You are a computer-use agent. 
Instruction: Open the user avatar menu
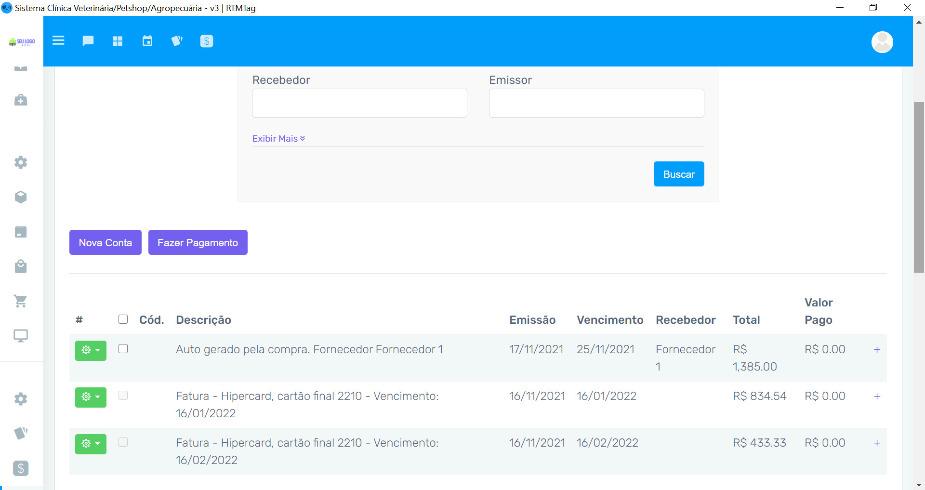pos(882,42)
